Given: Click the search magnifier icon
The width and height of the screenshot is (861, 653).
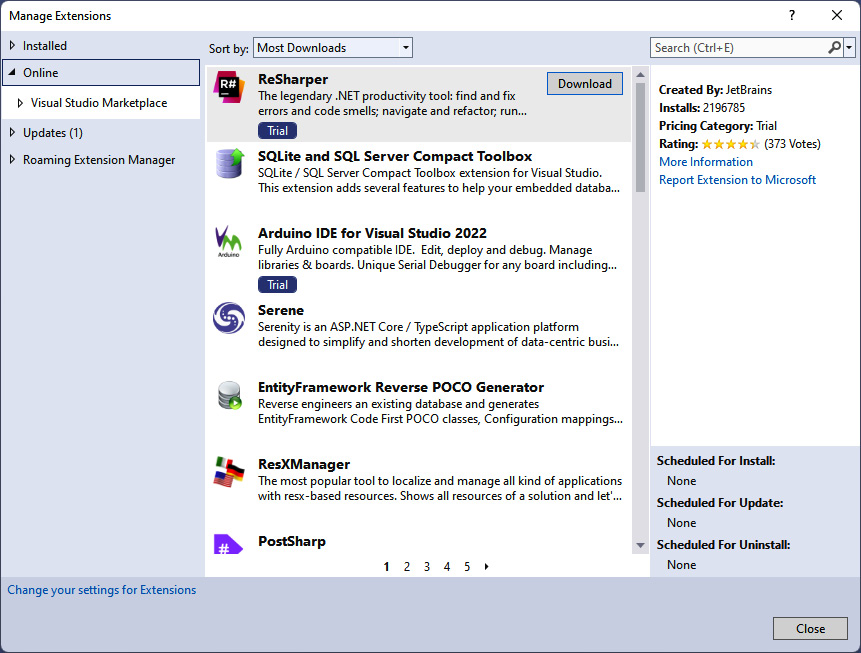Looking at the screenshot, I should click(834, 48).
